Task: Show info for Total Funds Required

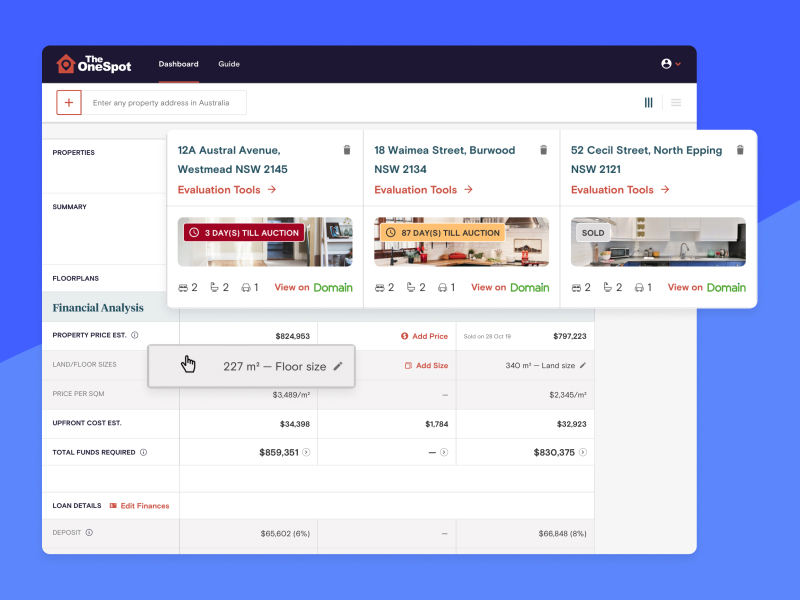Action: [143, 453]
